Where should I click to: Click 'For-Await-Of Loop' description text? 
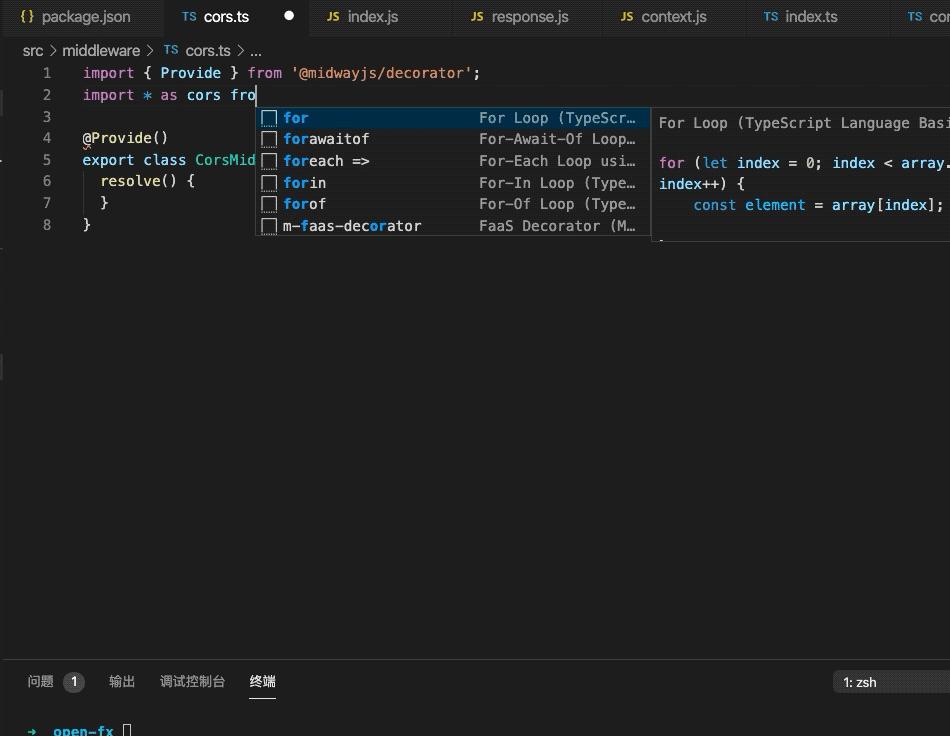click(557, 139)
